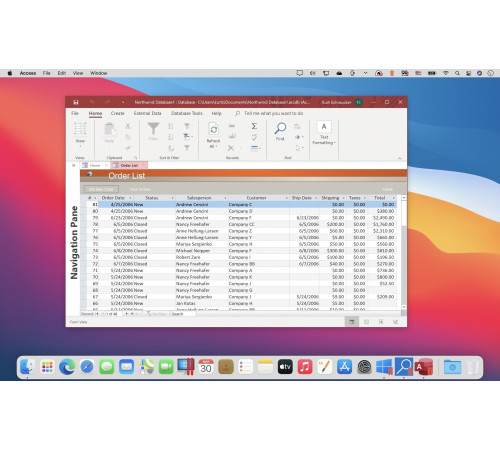Click first record navigation button

click(x=97, y=314)
